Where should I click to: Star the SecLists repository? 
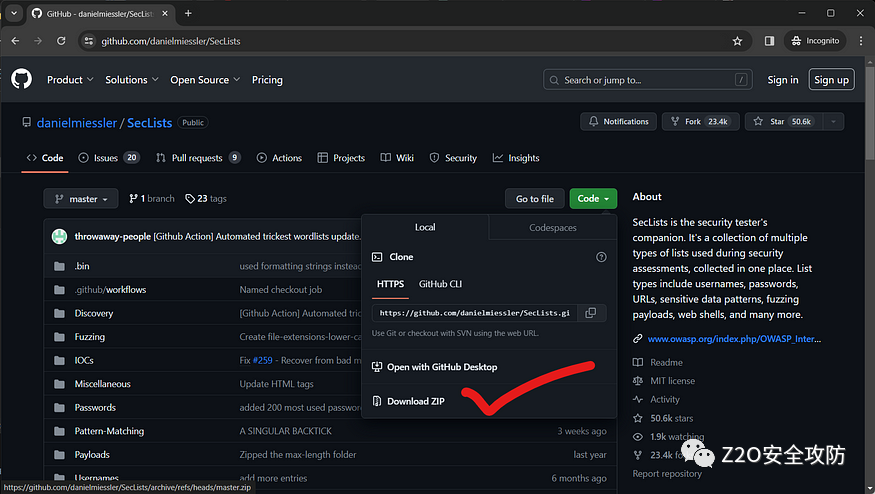(784, 122)
